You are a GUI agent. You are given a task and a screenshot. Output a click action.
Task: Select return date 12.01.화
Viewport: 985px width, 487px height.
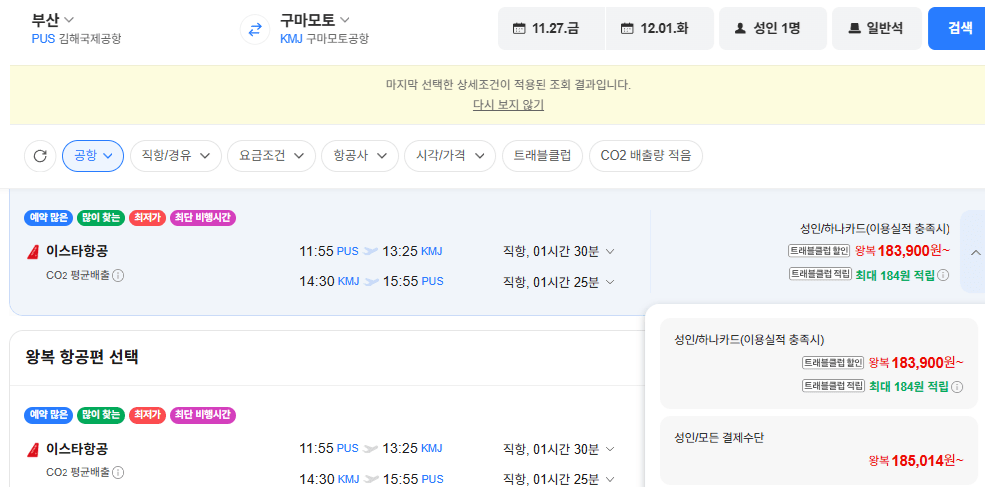[x=660, y=28]
